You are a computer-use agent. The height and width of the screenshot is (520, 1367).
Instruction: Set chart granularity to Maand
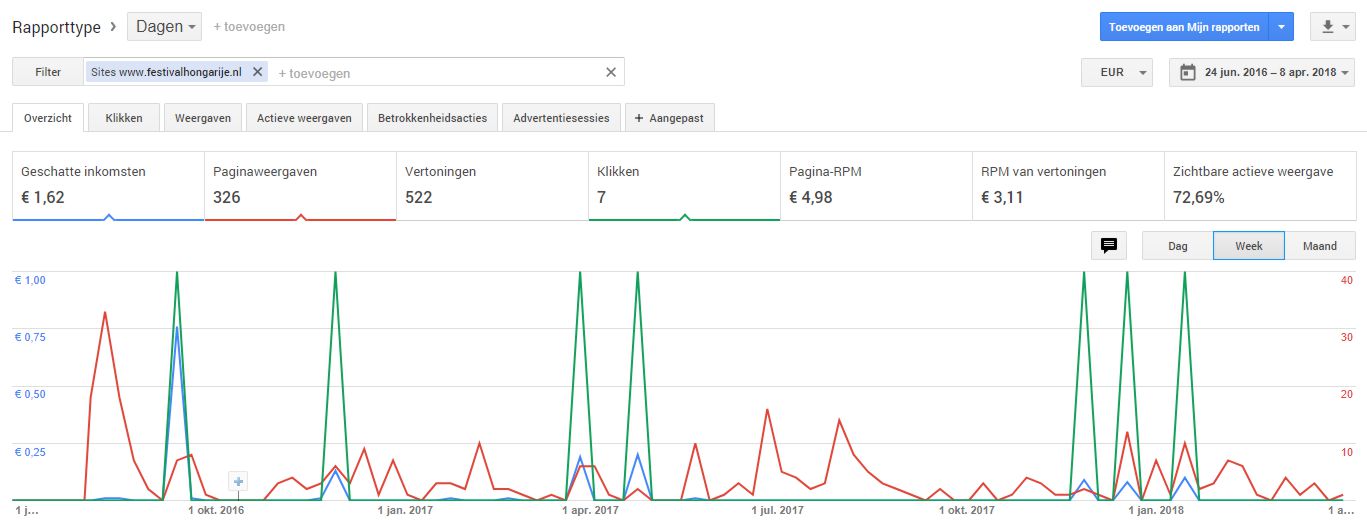pos(1320,245)
